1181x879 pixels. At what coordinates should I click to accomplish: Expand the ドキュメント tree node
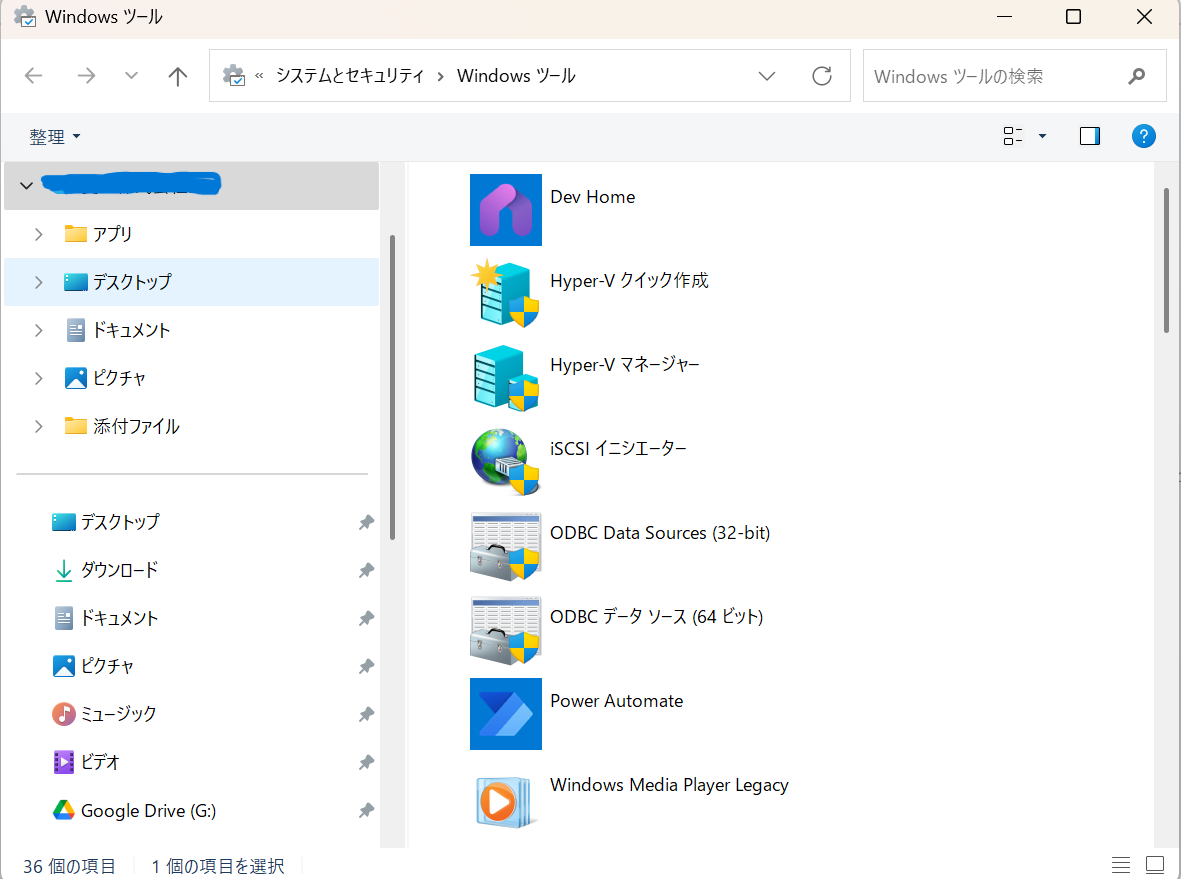pyautogui.click(x=38, y=331)
